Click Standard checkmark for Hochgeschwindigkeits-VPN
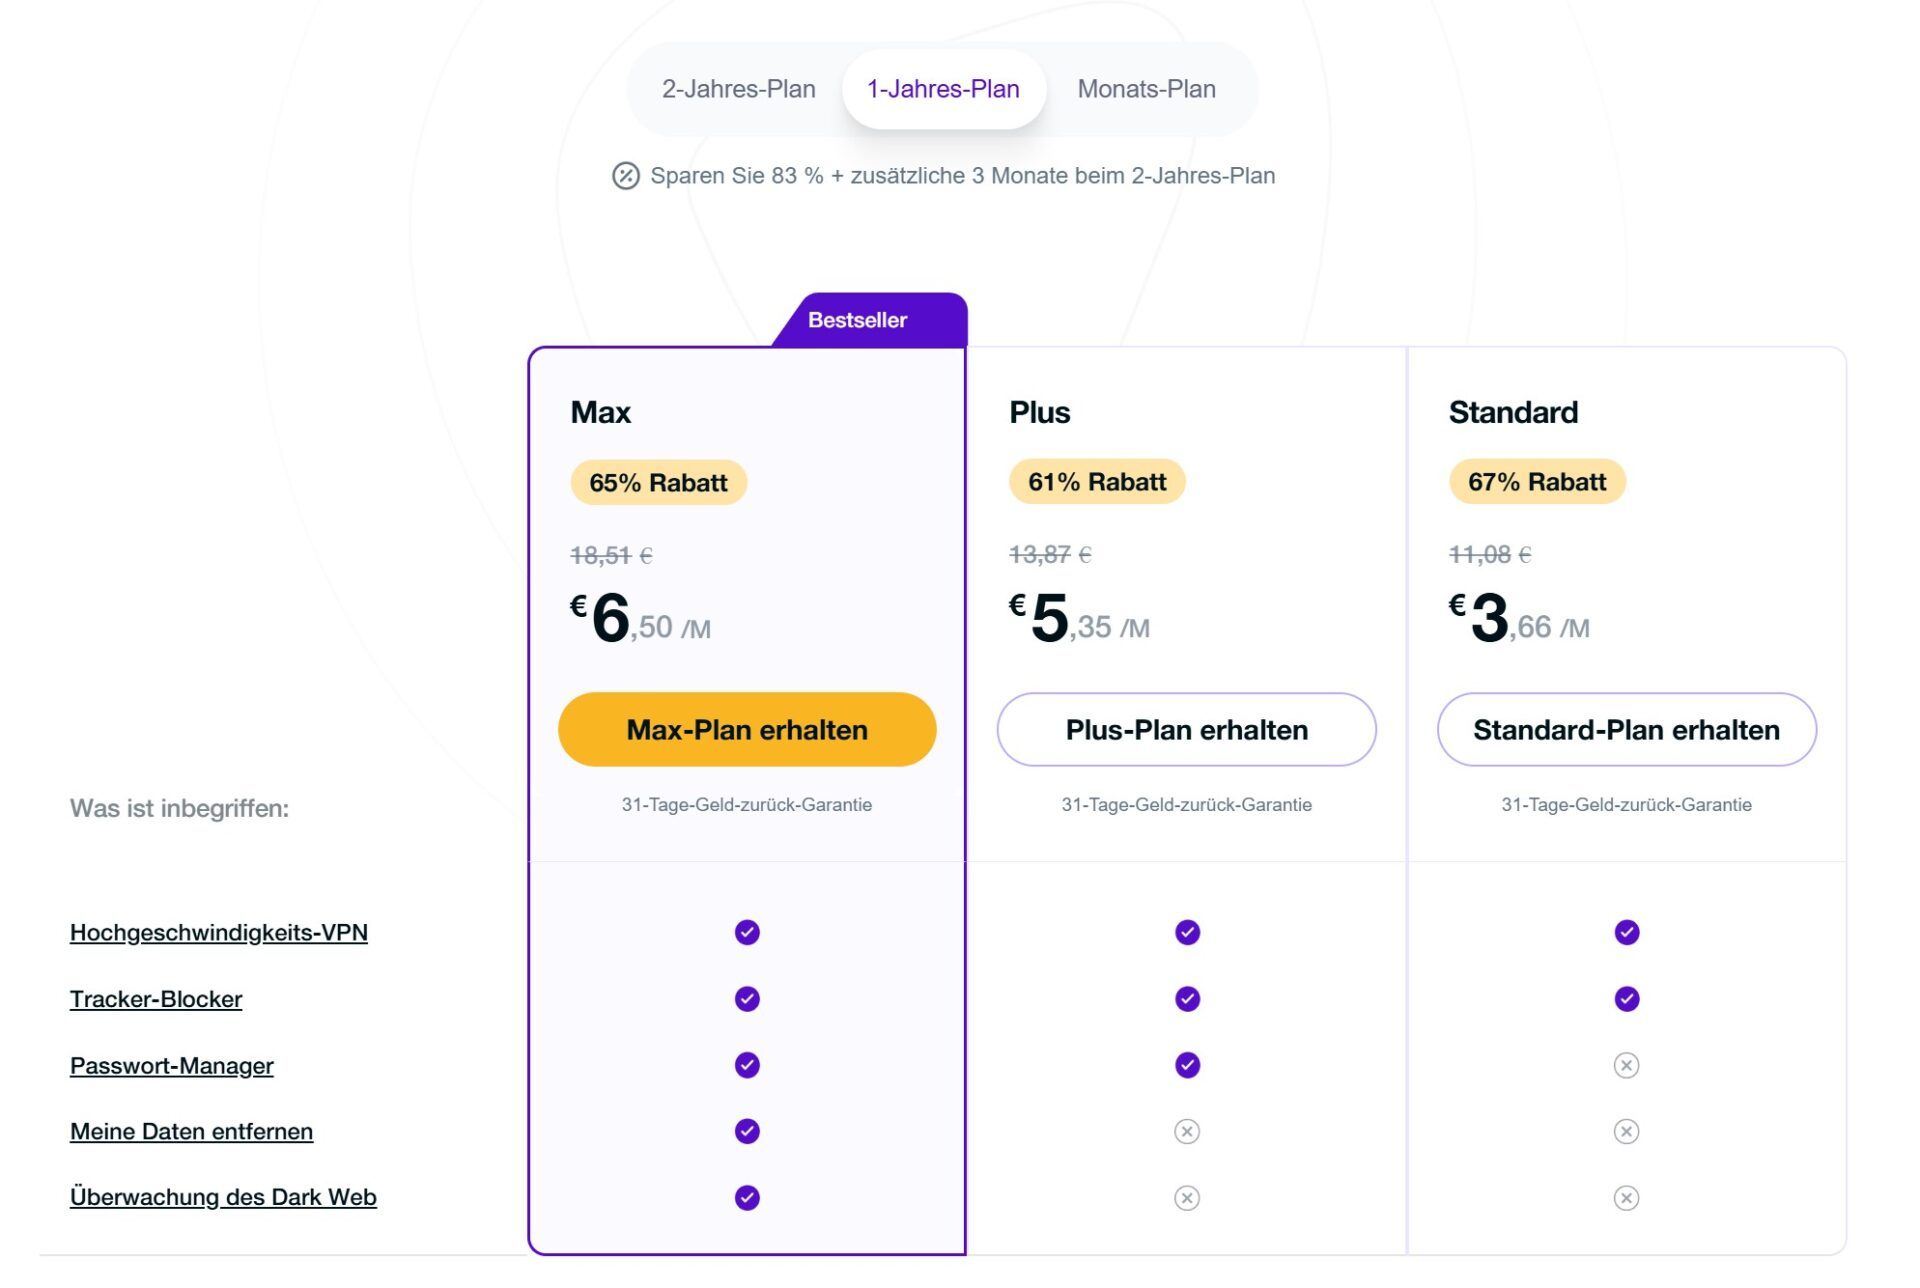The width and height of the screenshot is (1920, 1288). (x=1626, y=933)
